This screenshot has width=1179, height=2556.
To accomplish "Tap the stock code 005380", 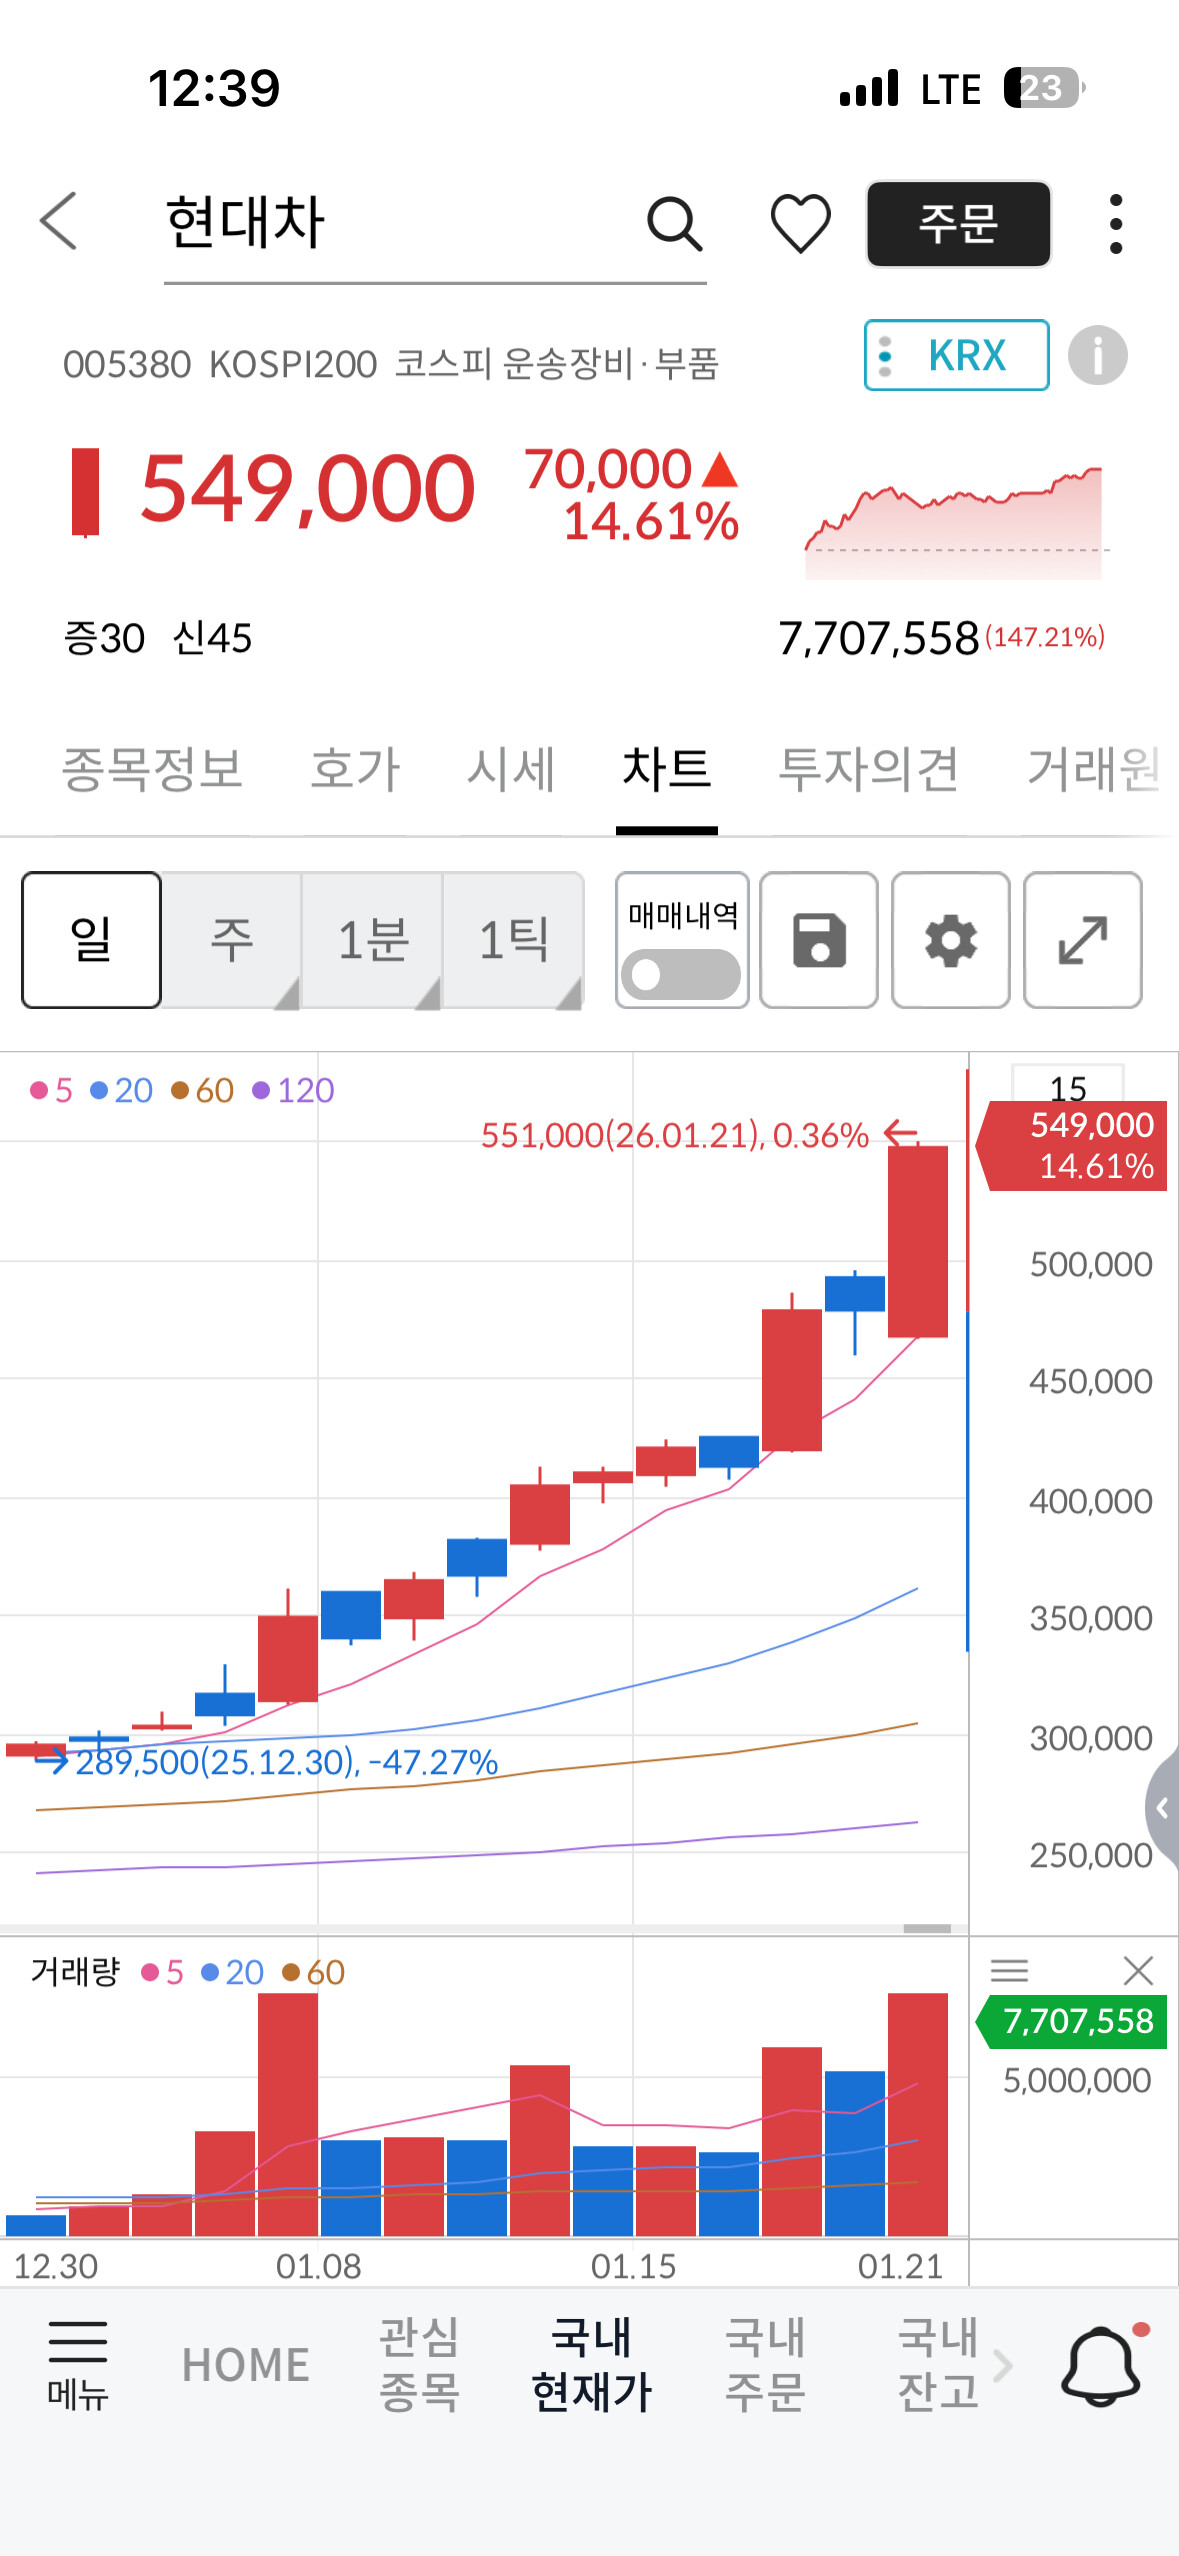I will coord(127,365).
